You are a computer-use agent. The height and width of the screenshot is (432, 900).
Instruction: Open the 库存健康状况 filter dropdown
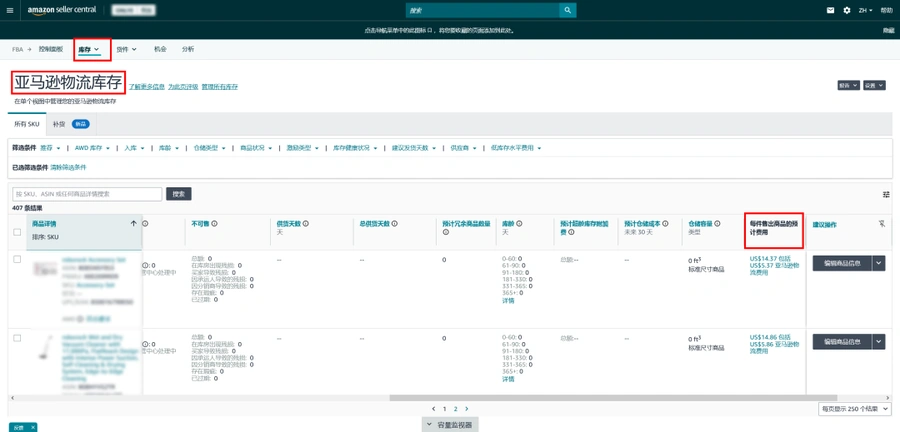(x=355, y=148)
